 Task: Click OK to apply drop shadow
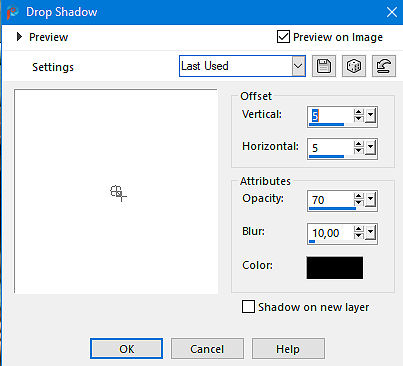point(126,349)
